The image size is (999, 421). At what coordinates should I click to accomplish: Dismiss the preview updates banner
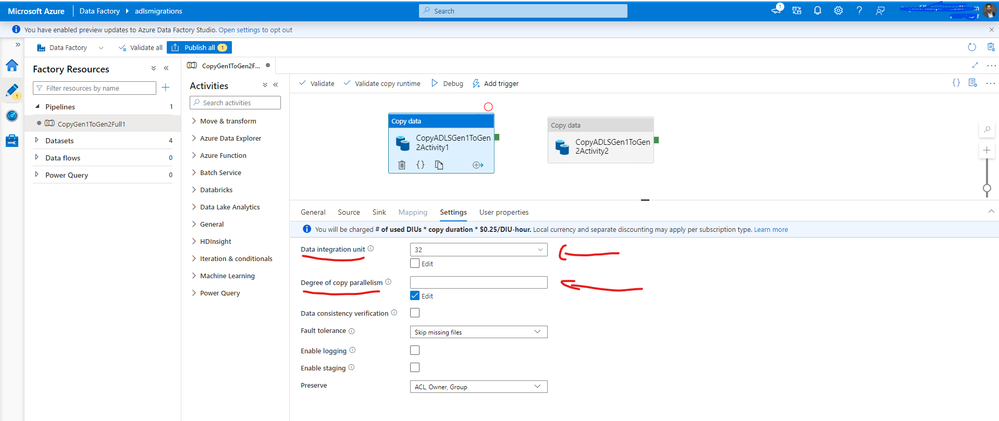coord(991,30)
